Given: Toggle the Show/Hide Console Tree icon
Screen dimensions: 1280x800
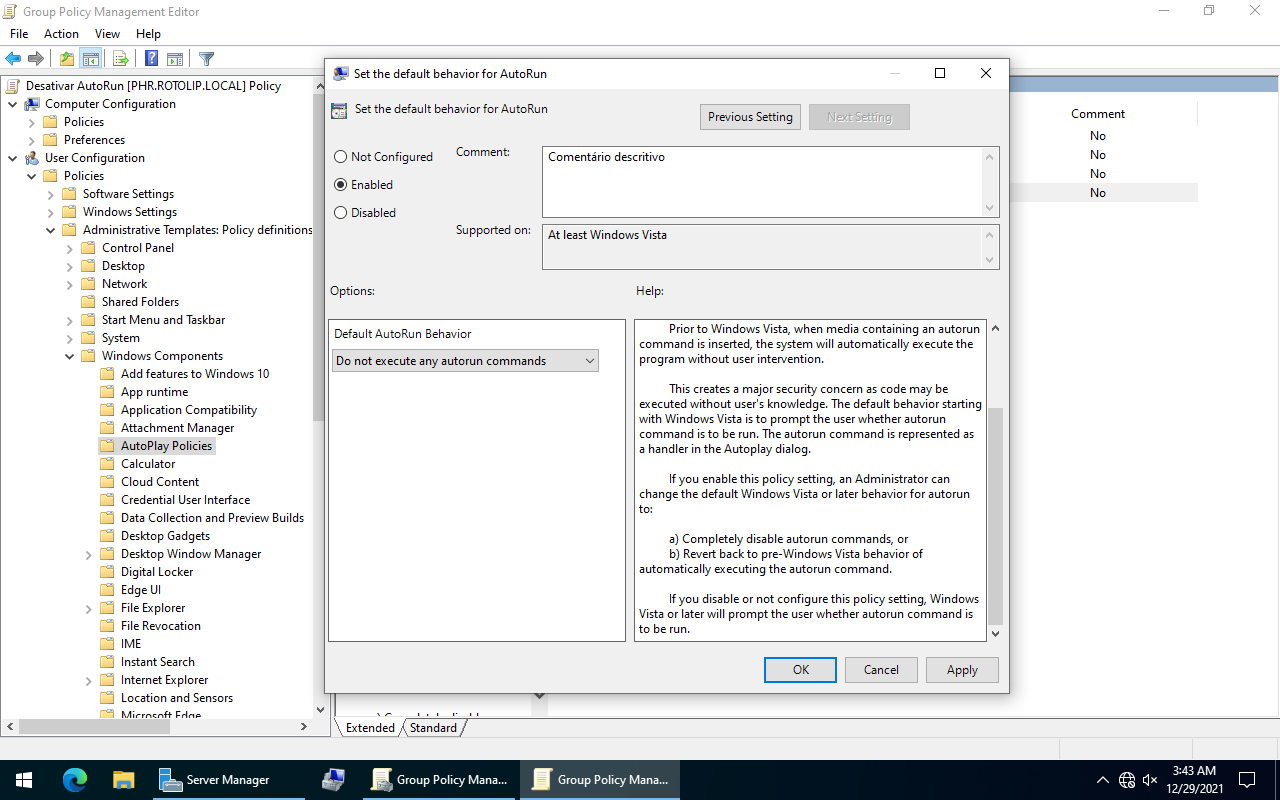Looking at the screenshot, I should (91, 59).
